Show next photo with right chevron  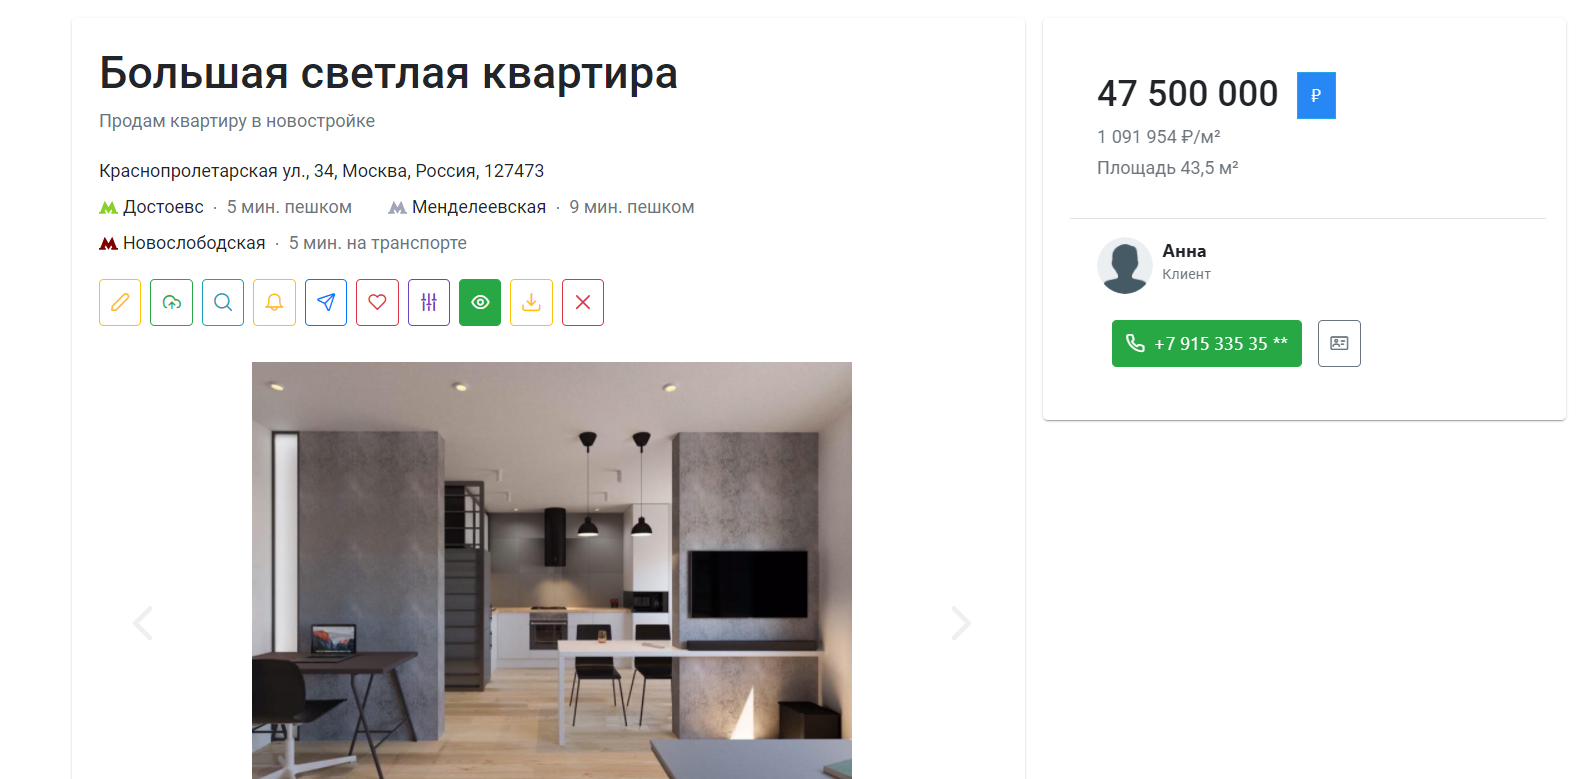[x=960, y=623]
